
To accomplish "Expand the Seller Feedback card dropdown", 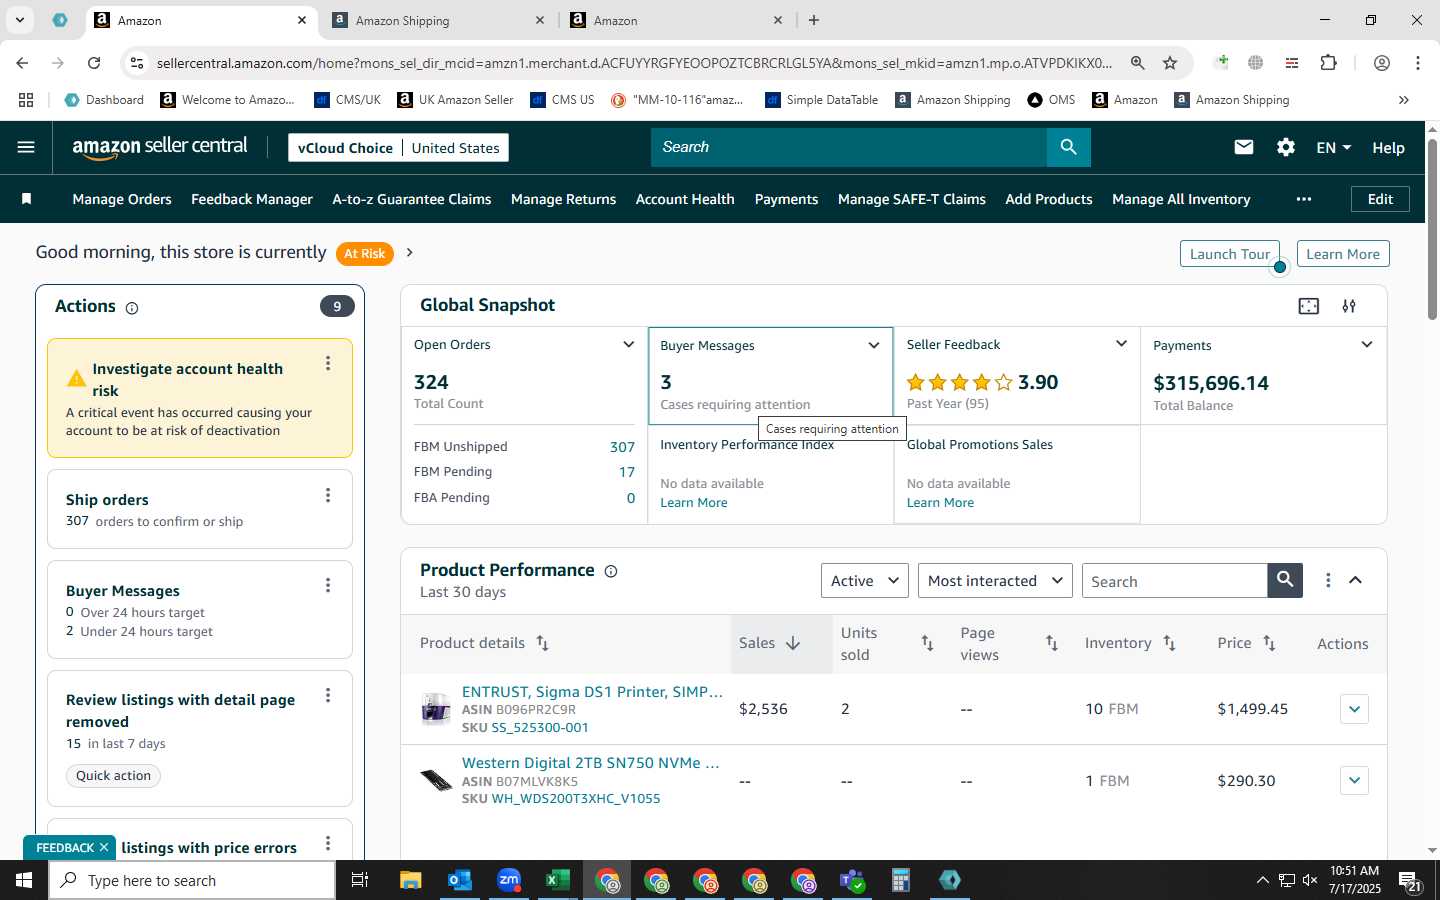I will click(1121, 344).
